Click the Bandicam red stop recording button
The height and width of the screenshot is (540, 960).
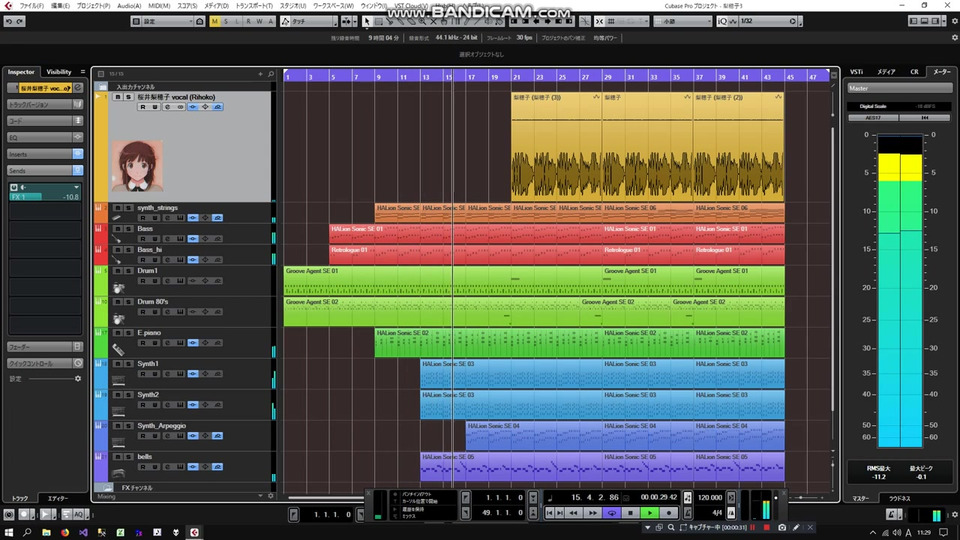[x=767, y=527]
